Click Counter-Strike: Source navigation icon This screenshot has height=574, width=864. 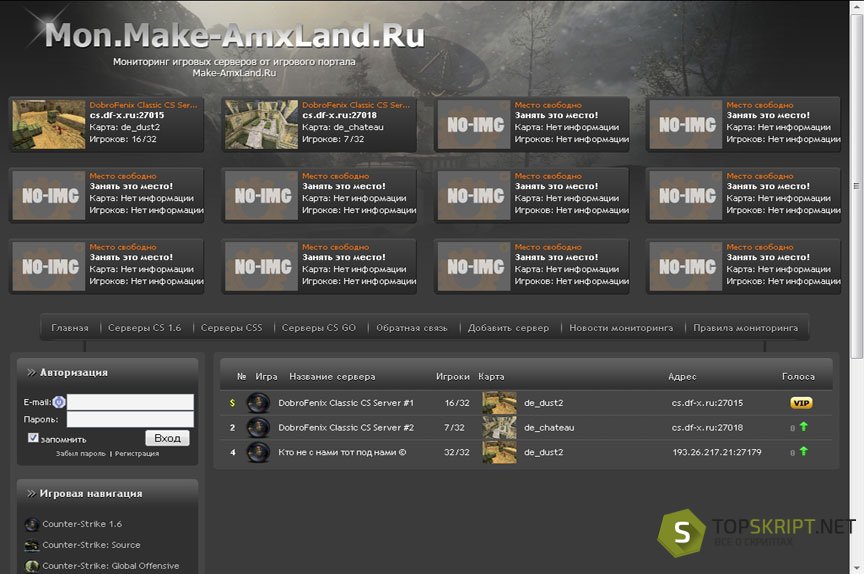click(32, 545)
